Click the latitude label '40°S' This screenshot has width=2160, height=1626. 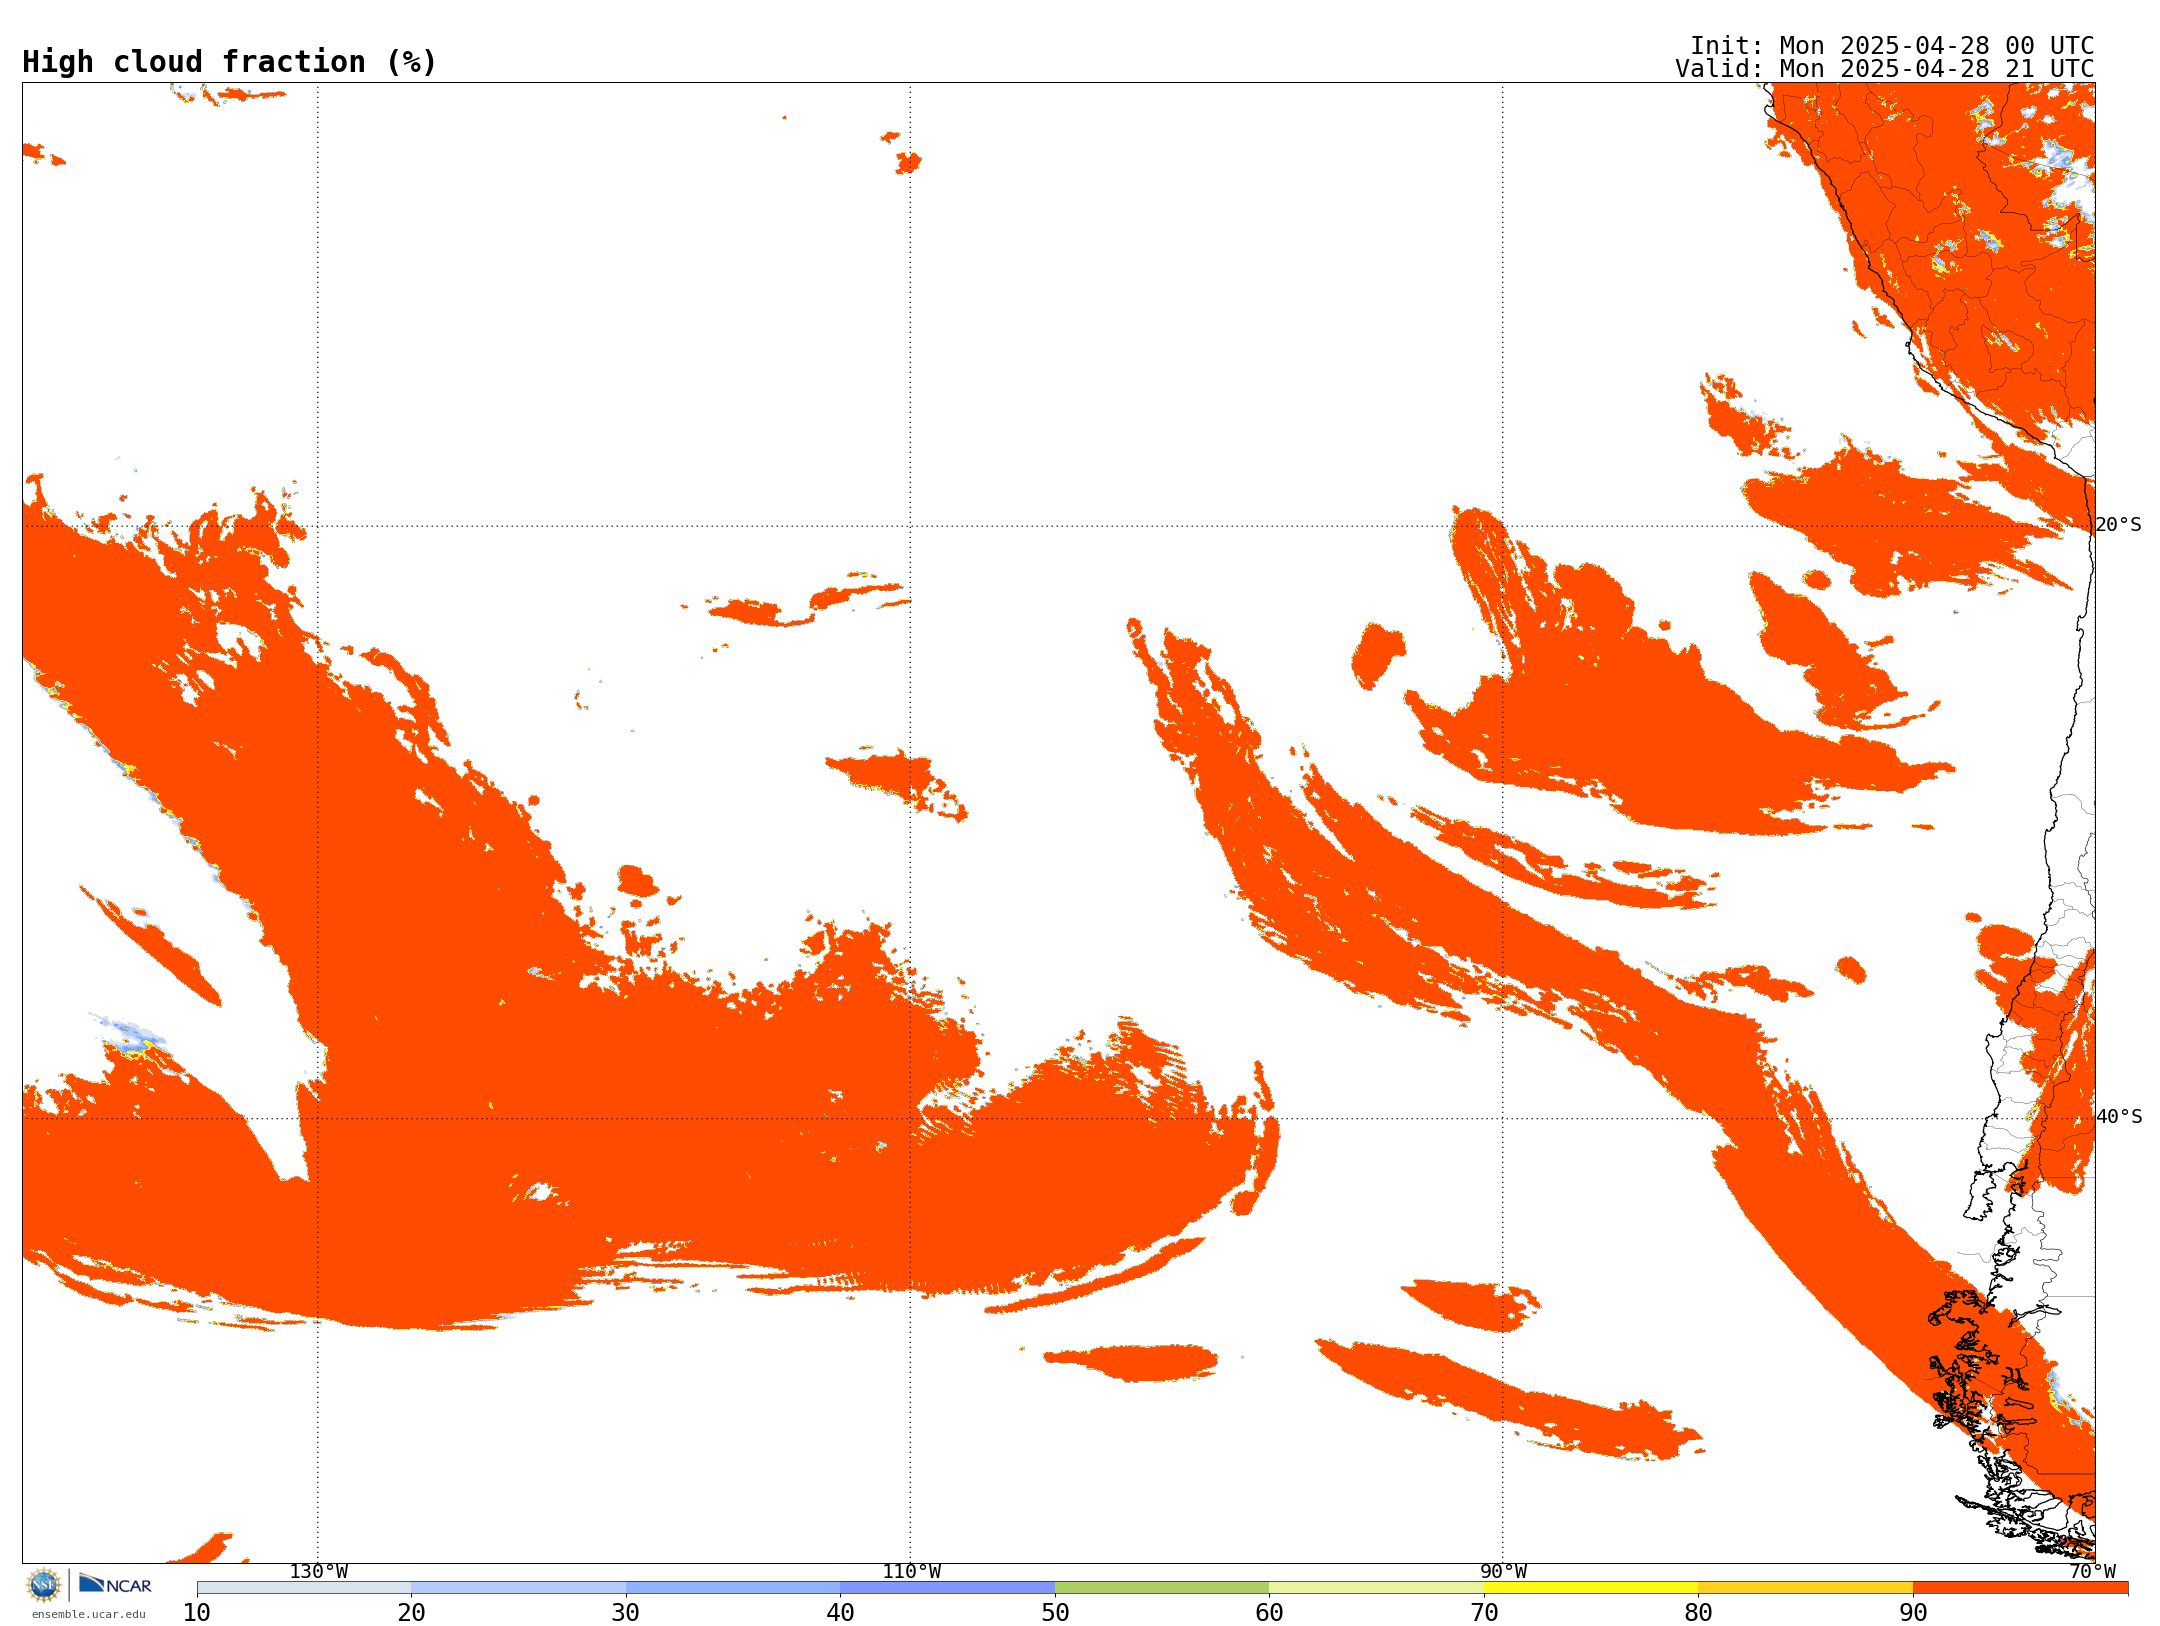(2119, 1117)
